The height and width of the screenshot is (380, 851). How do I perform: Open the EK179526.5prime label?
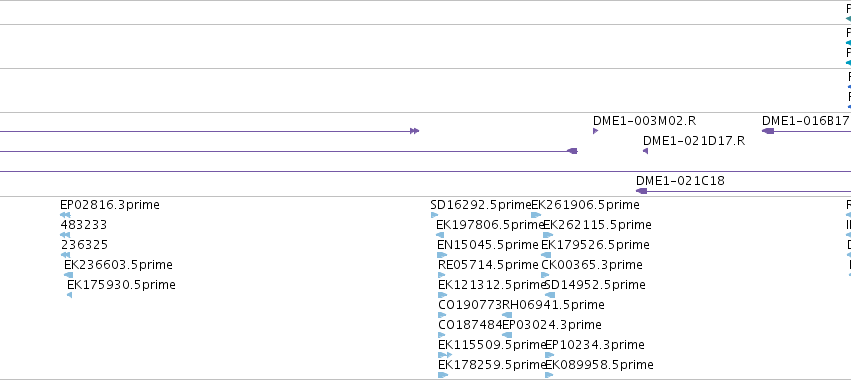click(595, 245)
